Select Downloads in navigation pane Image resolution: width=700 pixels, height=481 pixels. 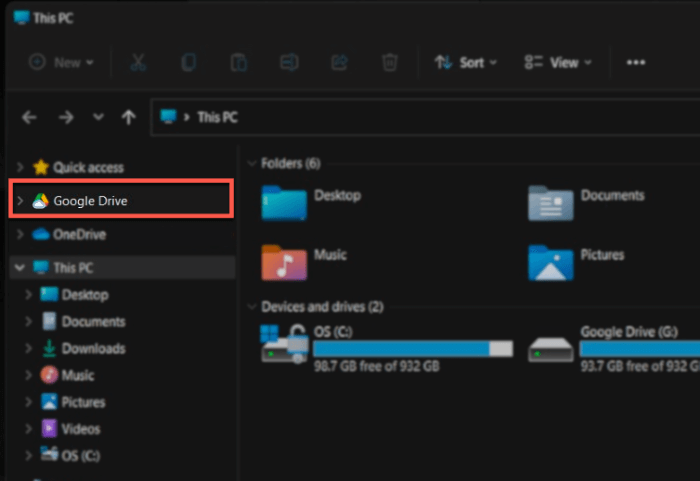click(122, 348)
